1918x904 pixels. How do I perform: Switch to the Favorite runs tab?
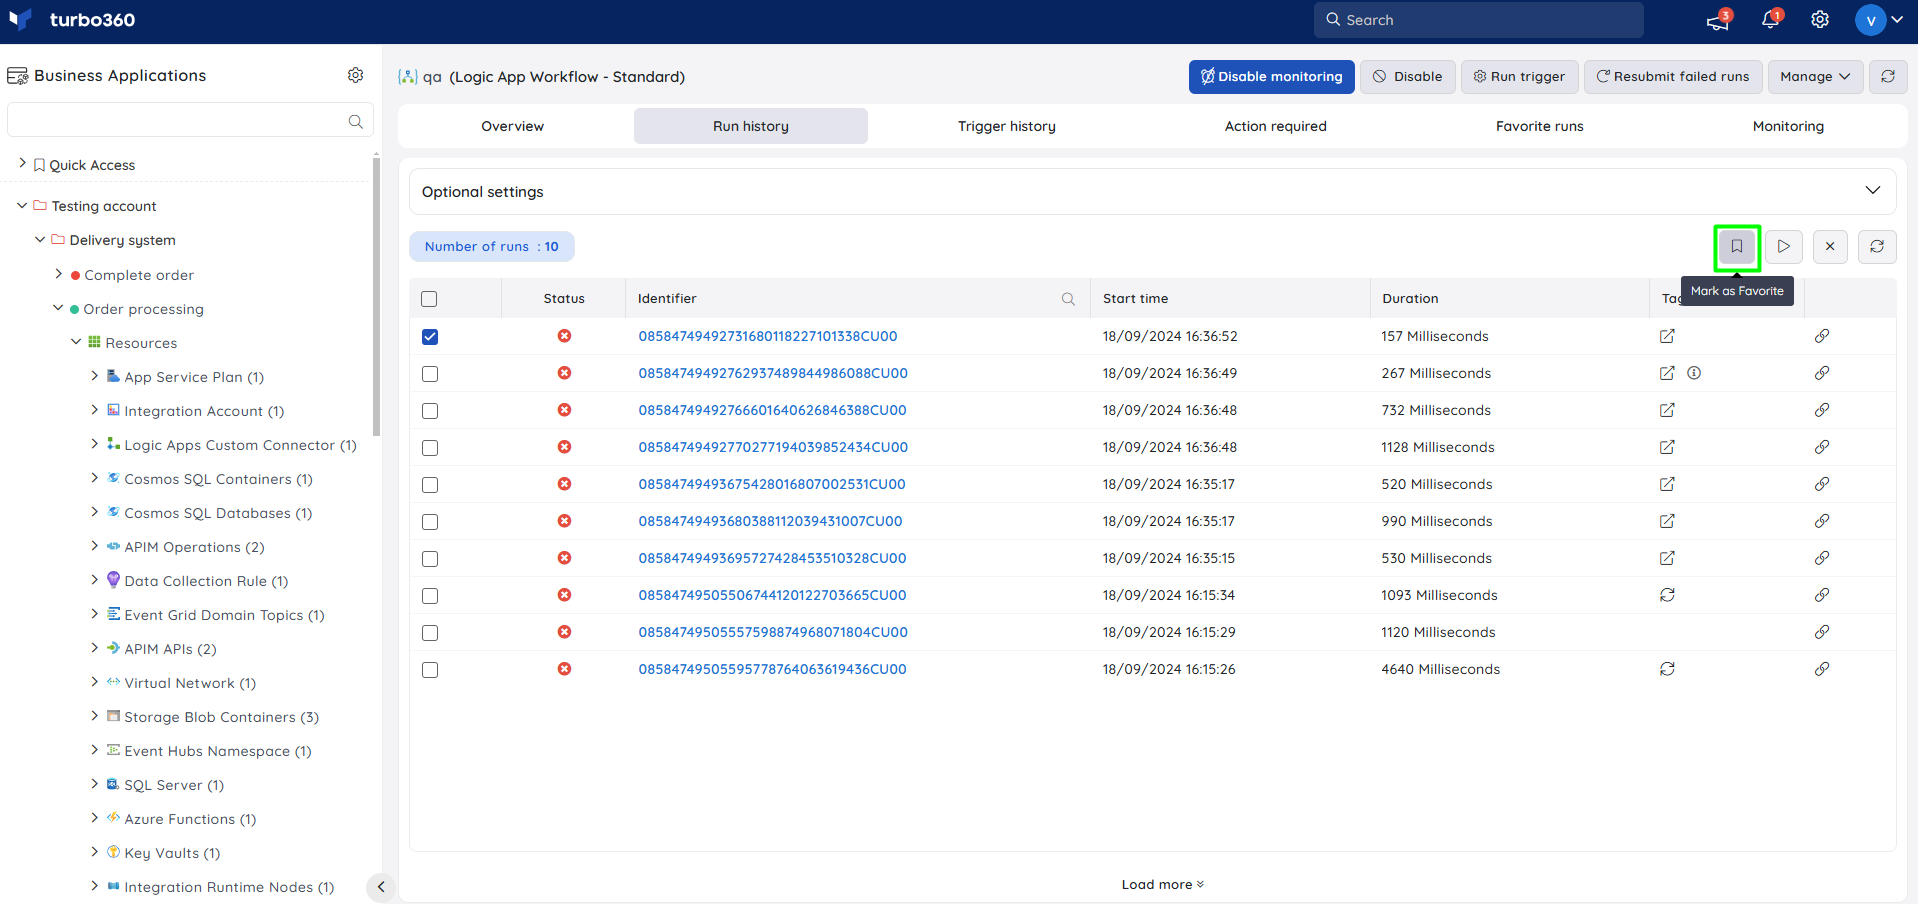(1540, 126)
